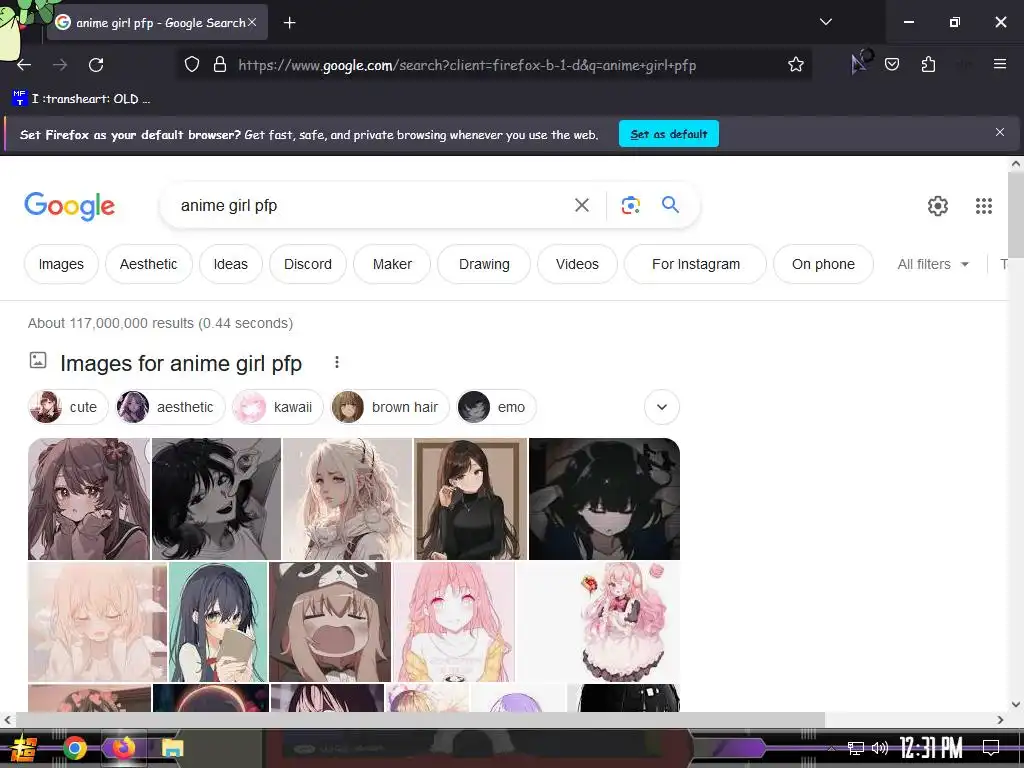Select the Ideas filter chip
Viewport: 1024px width, 768px height.
(x=231, y=264)
